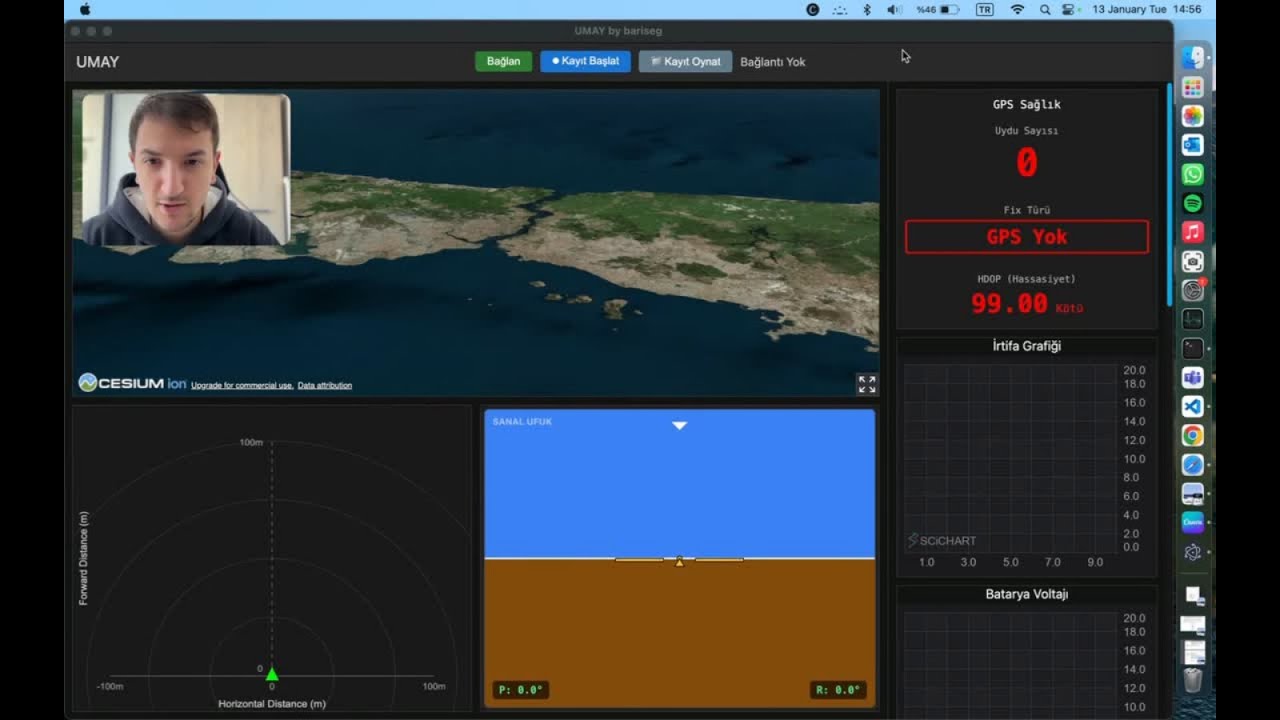The image size is (1280, 720).
Task: Open the date and time in menu bar
Action: [1147, 9]
